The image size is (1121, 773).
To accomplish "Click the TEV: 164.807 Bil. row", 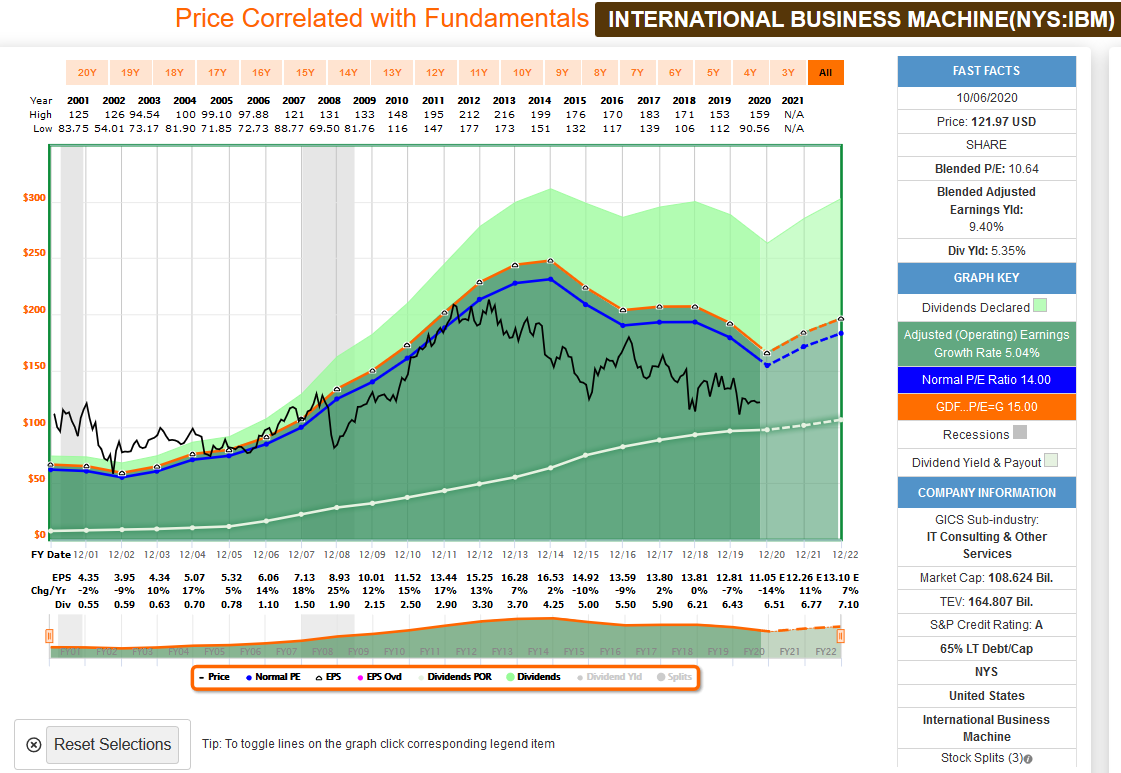I will 987,602.
